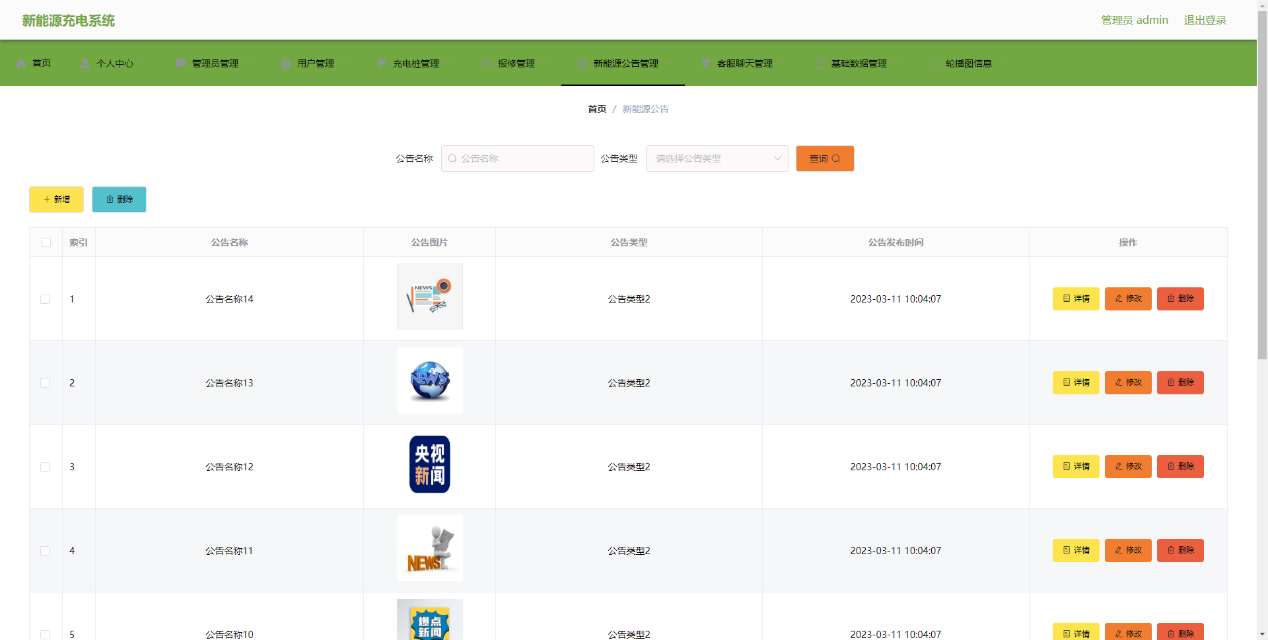Click the teal 删除 batch button

(x=119, y=199)
